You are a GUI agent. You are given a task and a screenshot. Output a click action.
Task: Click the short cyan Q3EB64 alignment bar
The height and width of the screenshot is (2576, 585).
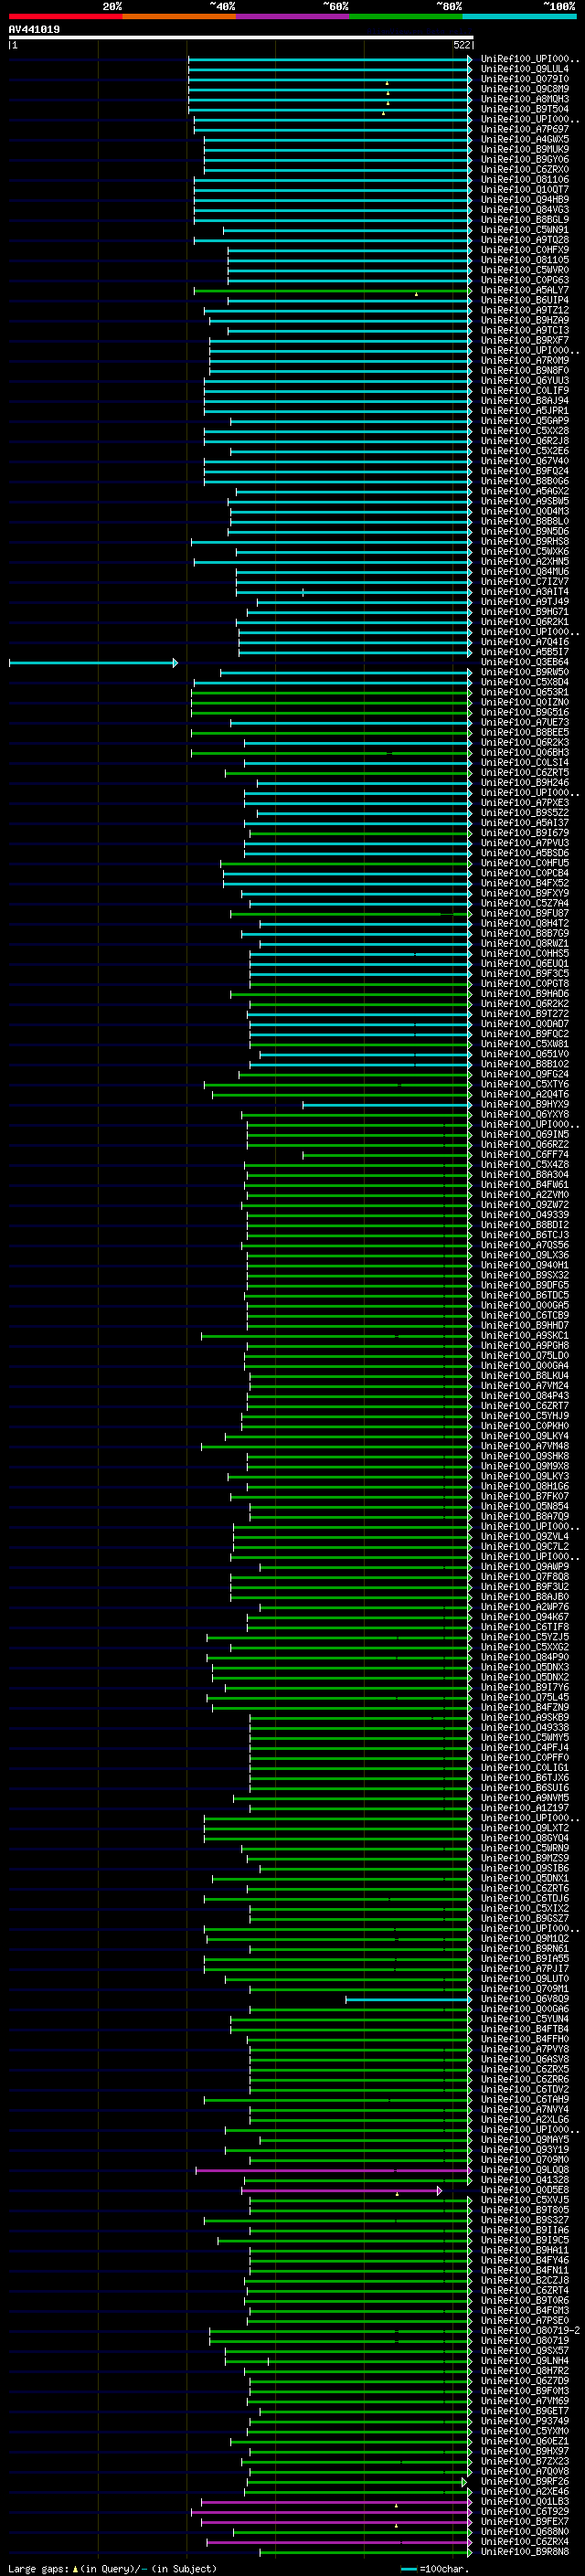93,663
